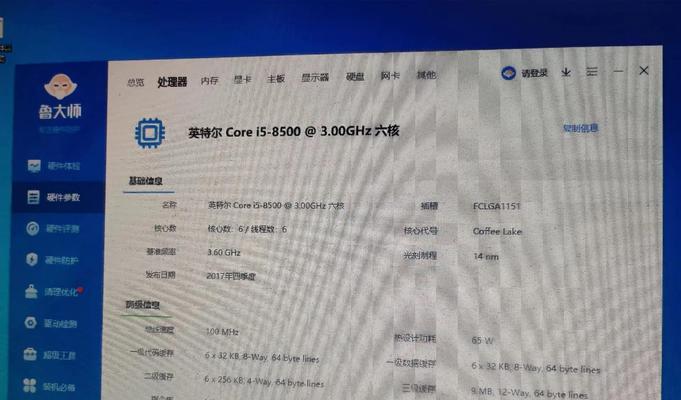Click the 100 MHz bus speed value
Image resolution: width=681 pixels, height=400 pixels.
[222, 332]
